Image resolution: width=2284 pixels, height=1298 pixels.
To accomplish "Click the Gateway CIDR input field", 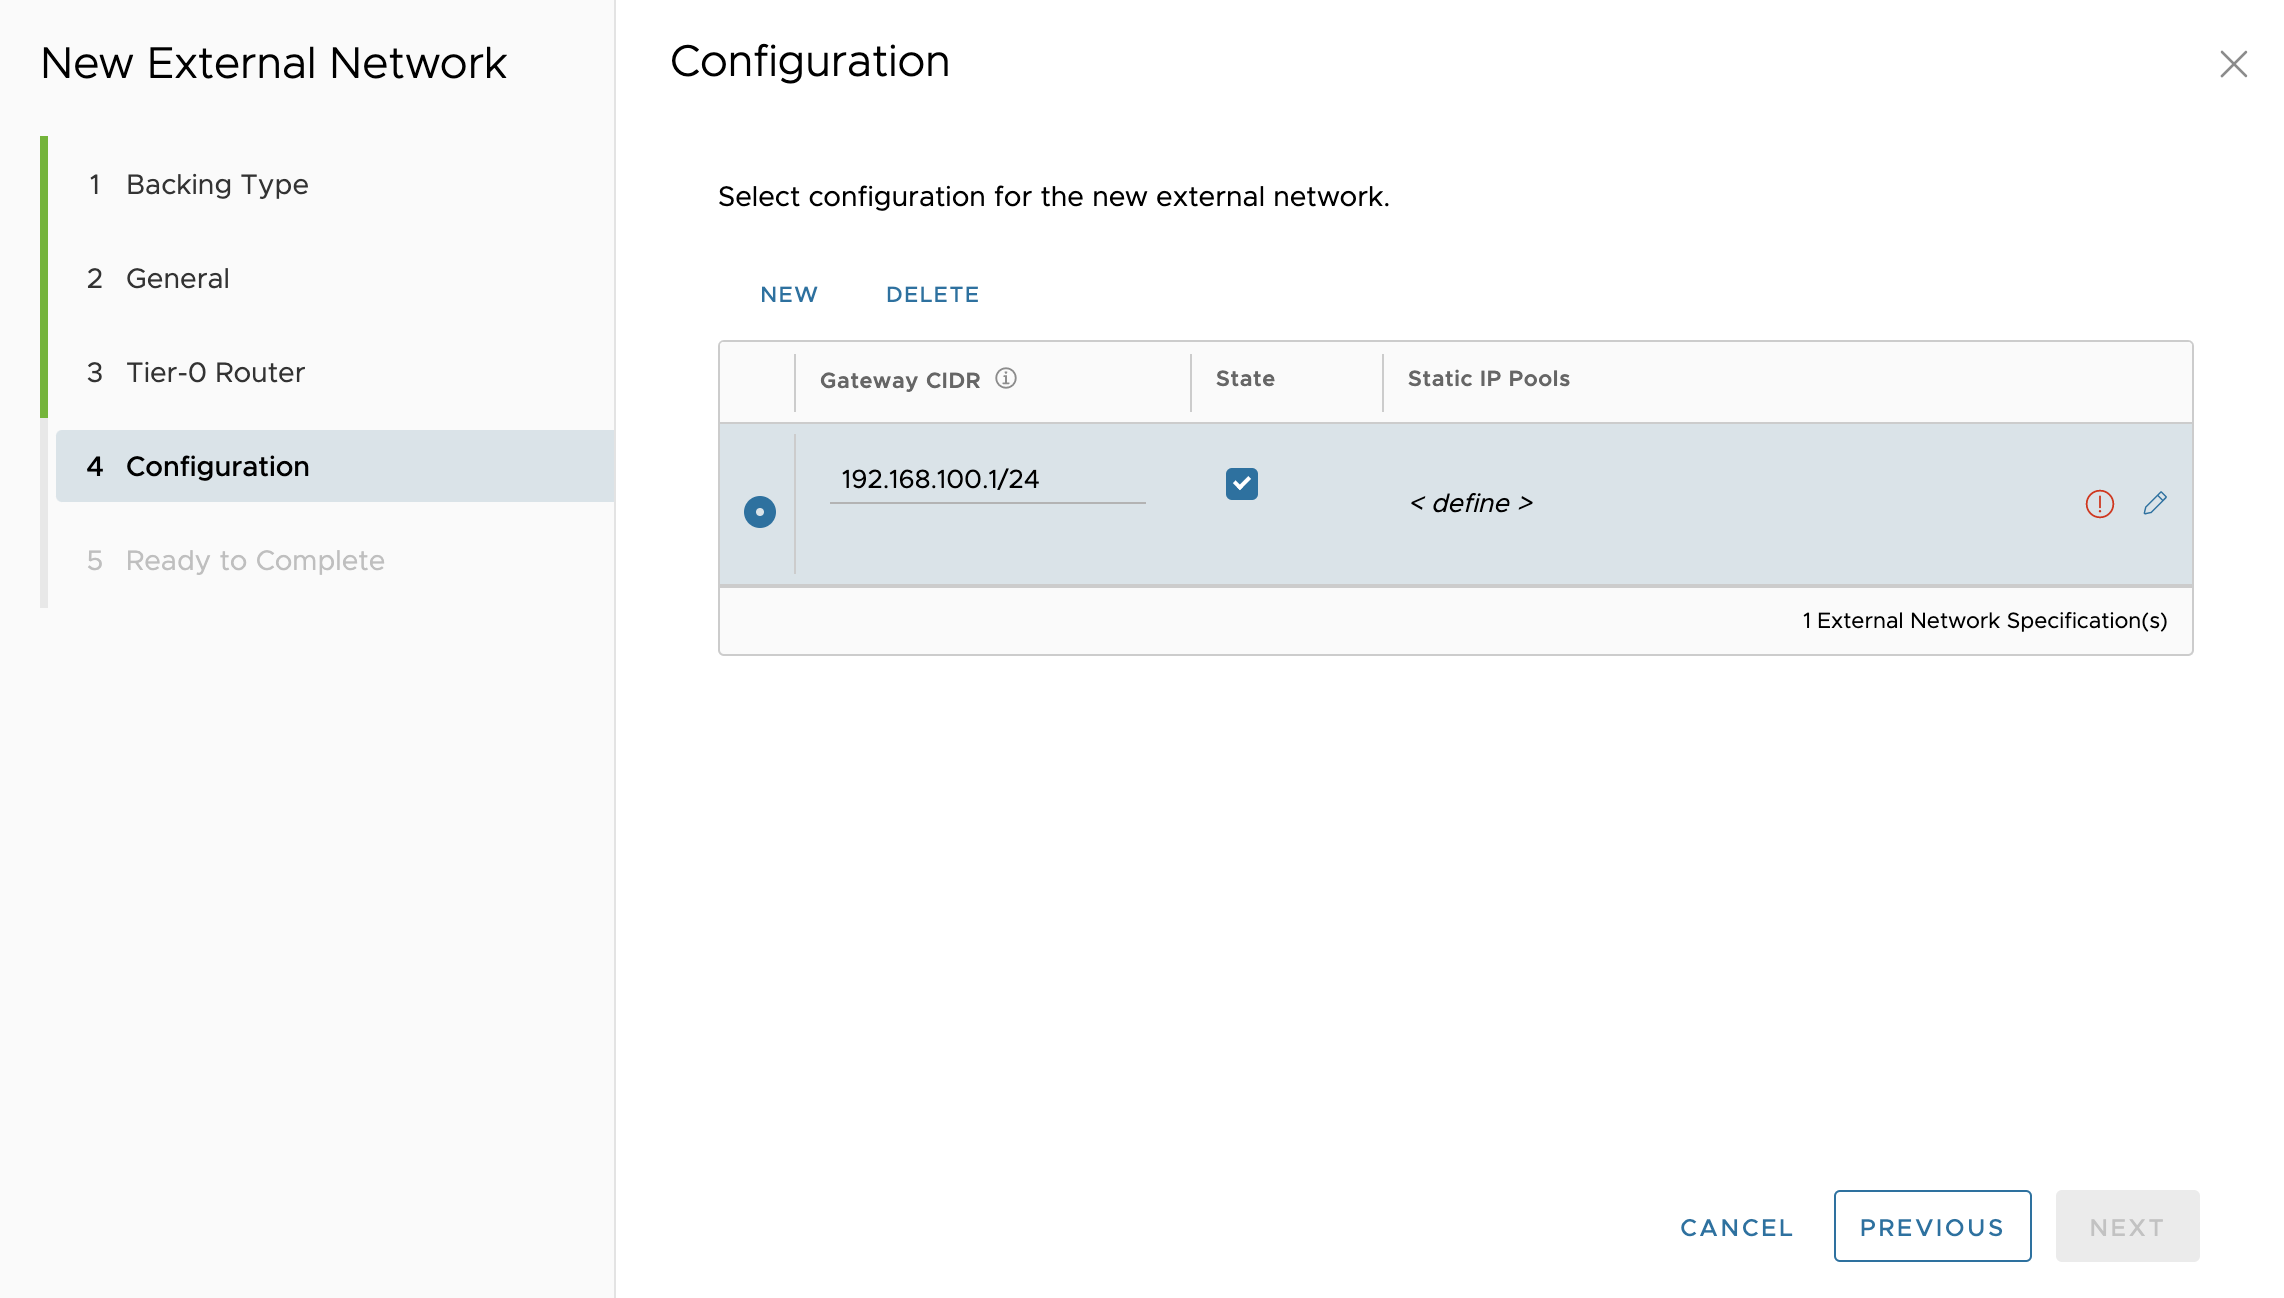I will (x=986, y=480).
